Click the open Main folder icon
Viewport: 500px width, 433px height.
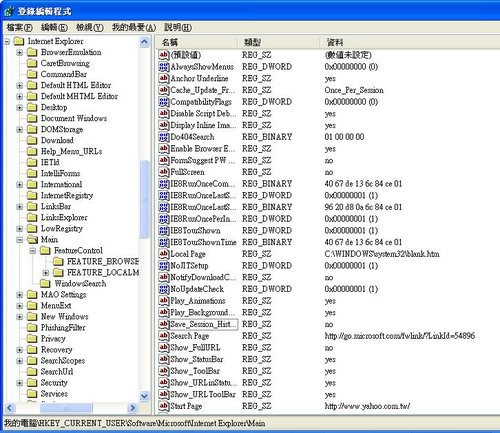click(32, 240)
